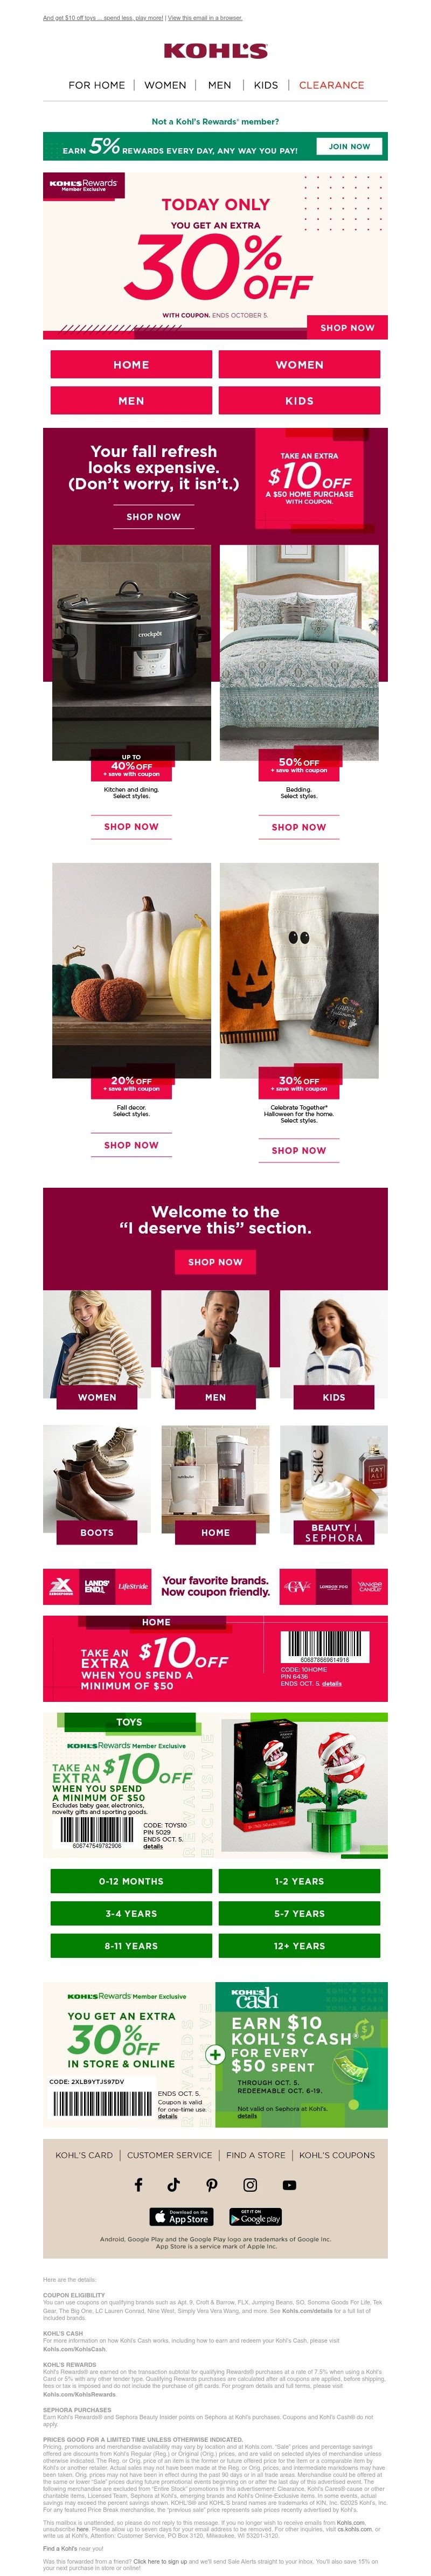Visit the Pinterest social icon

coord(212,2185)
